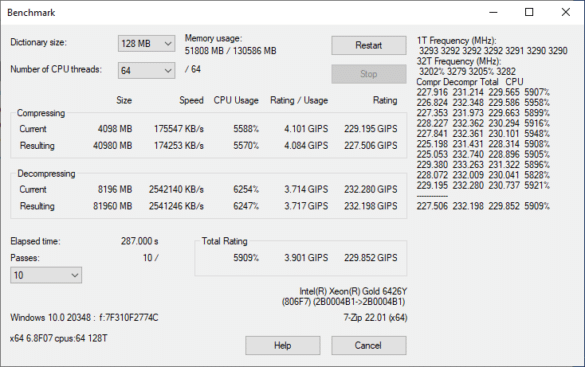This screenshot has width=585, height=367.
Task: Click the memory usage value 51808 MB / 130586 MB
Action: 231,51
